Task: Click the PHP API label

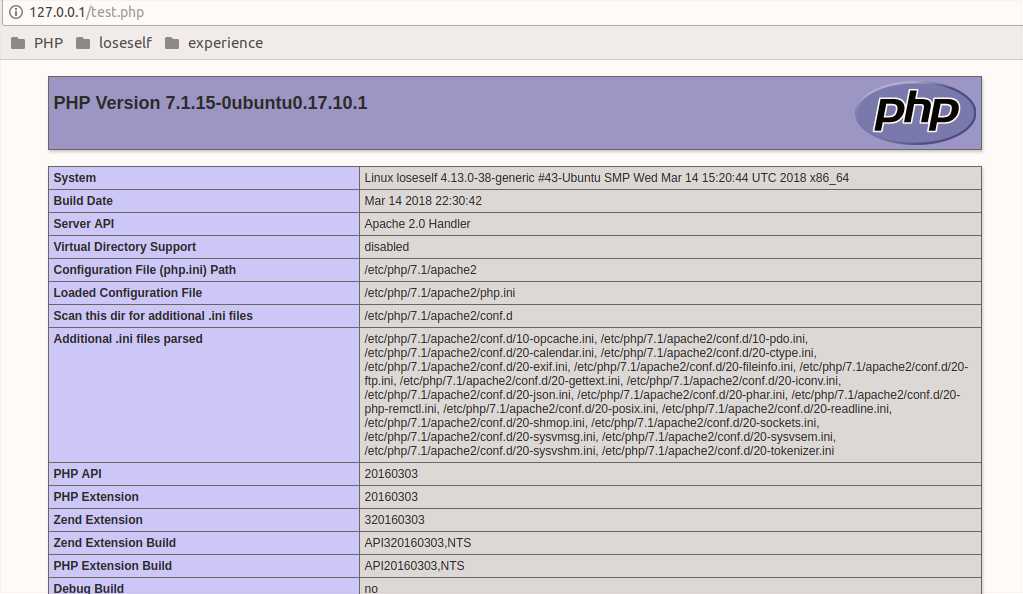Action: [77, 474]
